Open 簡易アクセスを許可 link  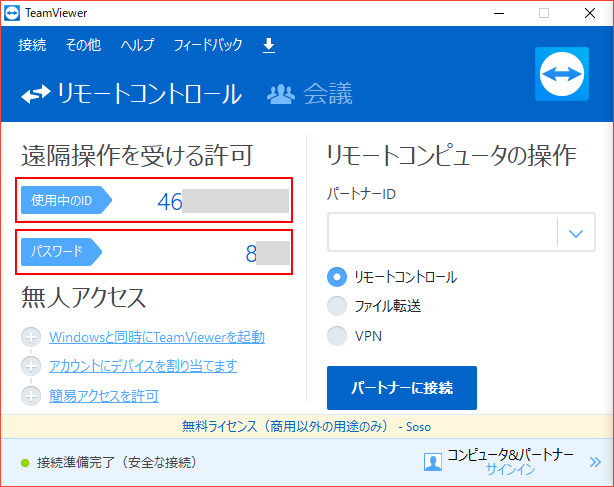pyautogui.click(x=104, y=396)
